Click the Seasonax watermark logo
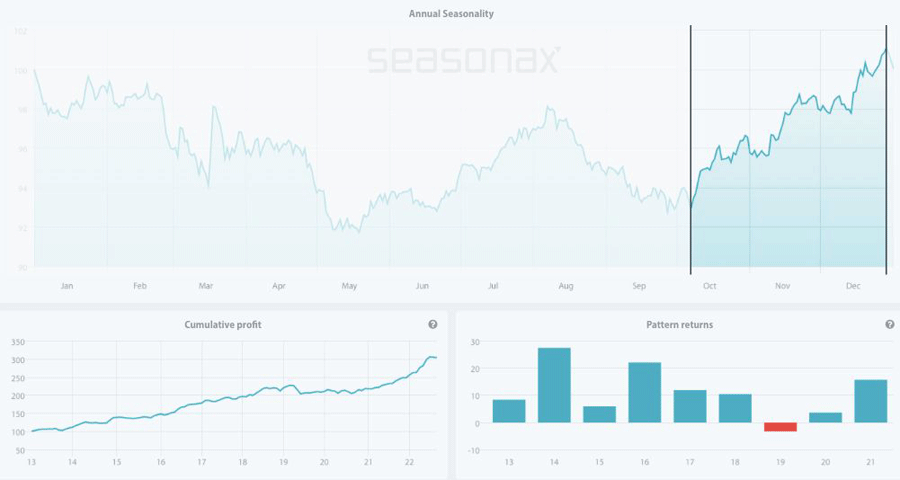 coord(463,60)
